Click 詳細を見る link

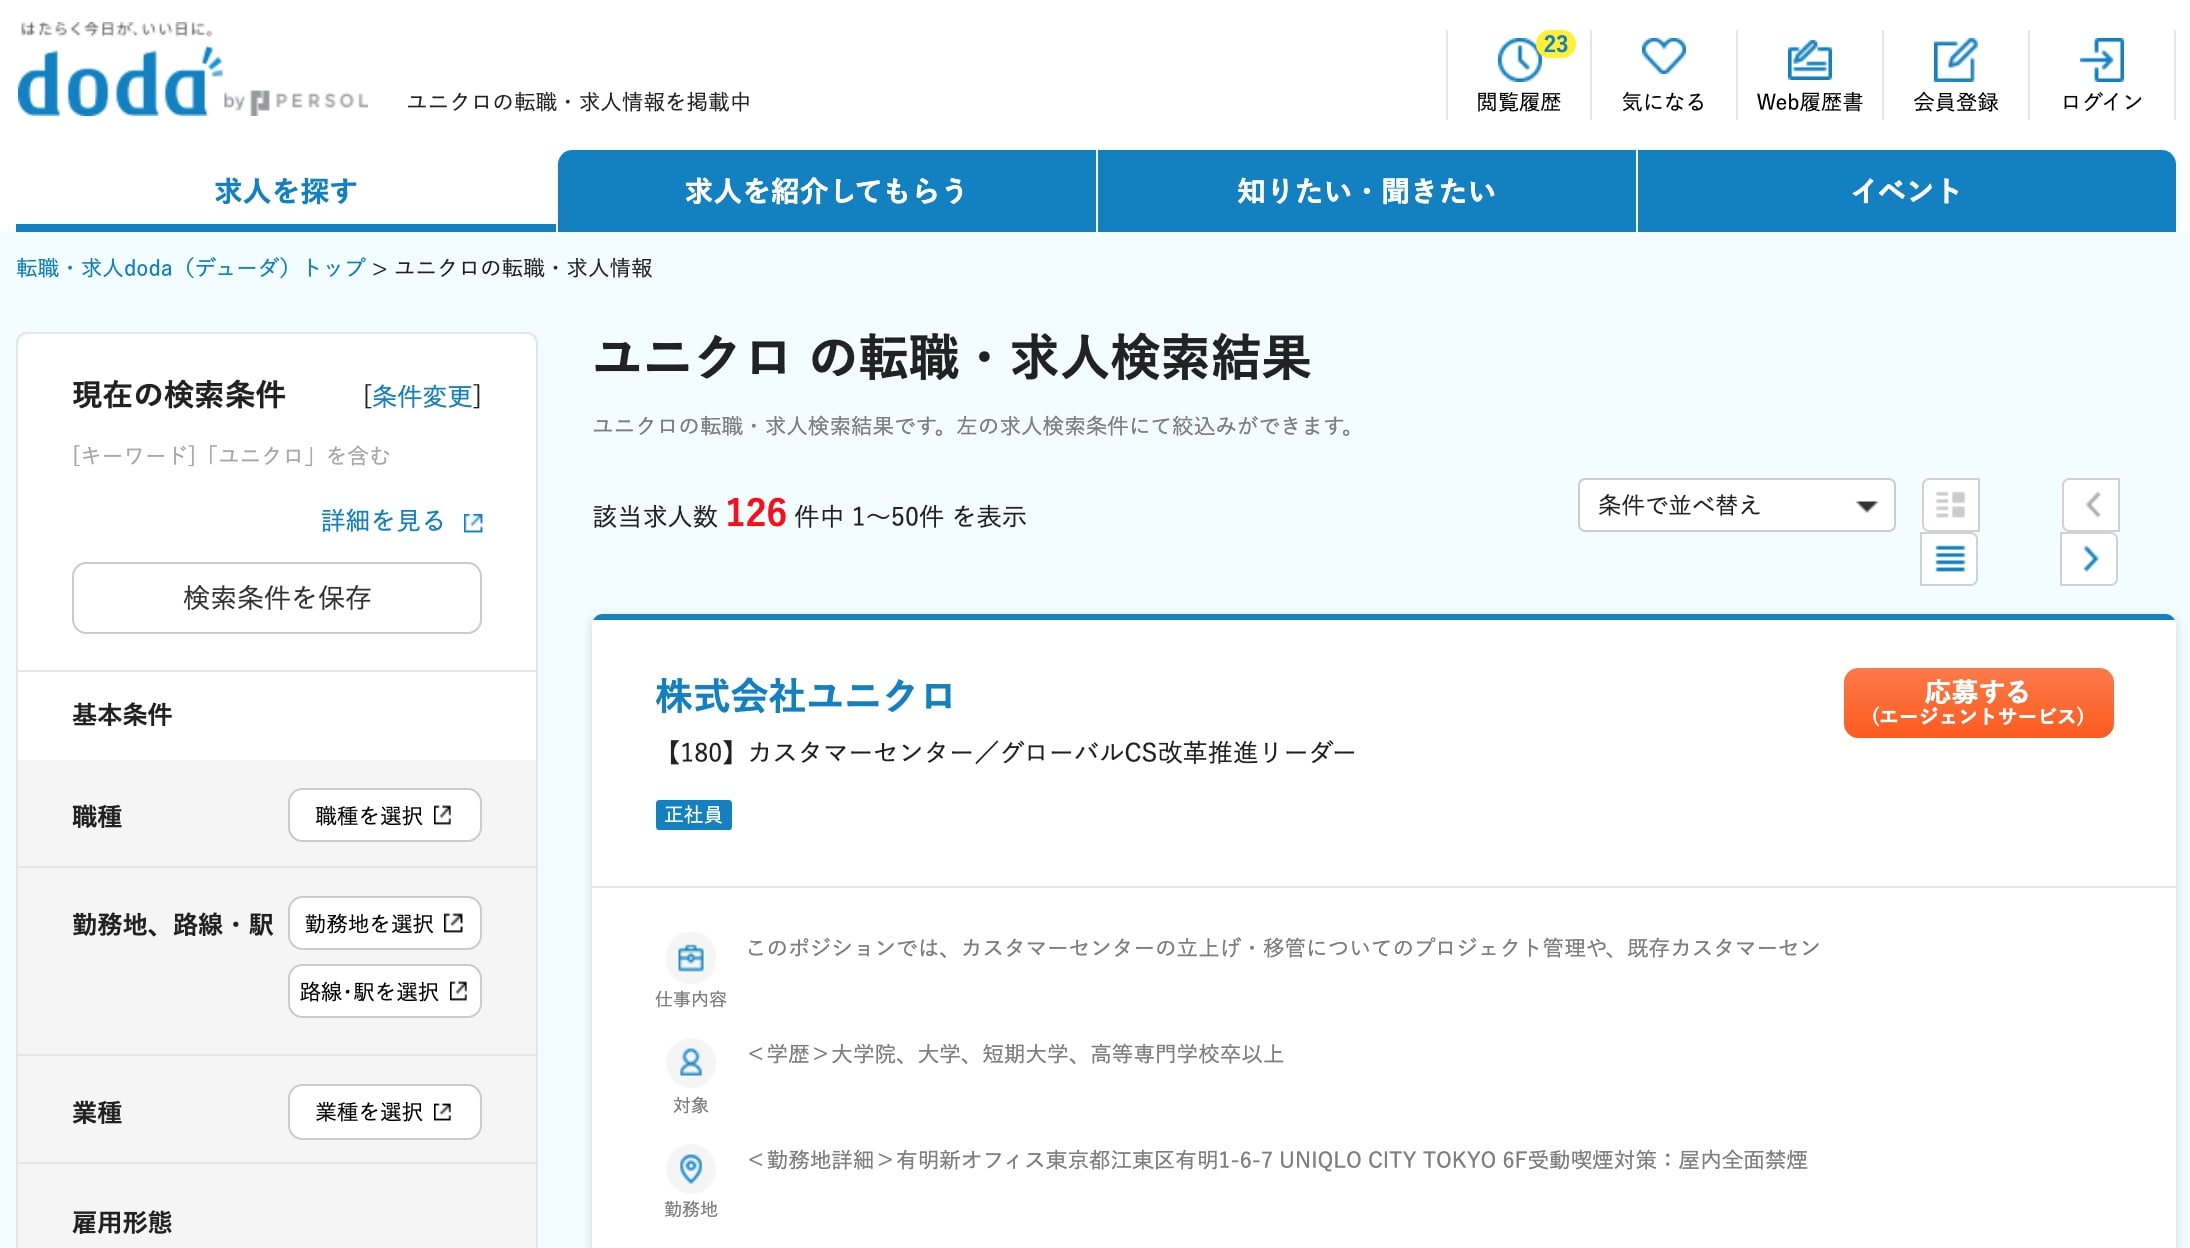[383, 521]
